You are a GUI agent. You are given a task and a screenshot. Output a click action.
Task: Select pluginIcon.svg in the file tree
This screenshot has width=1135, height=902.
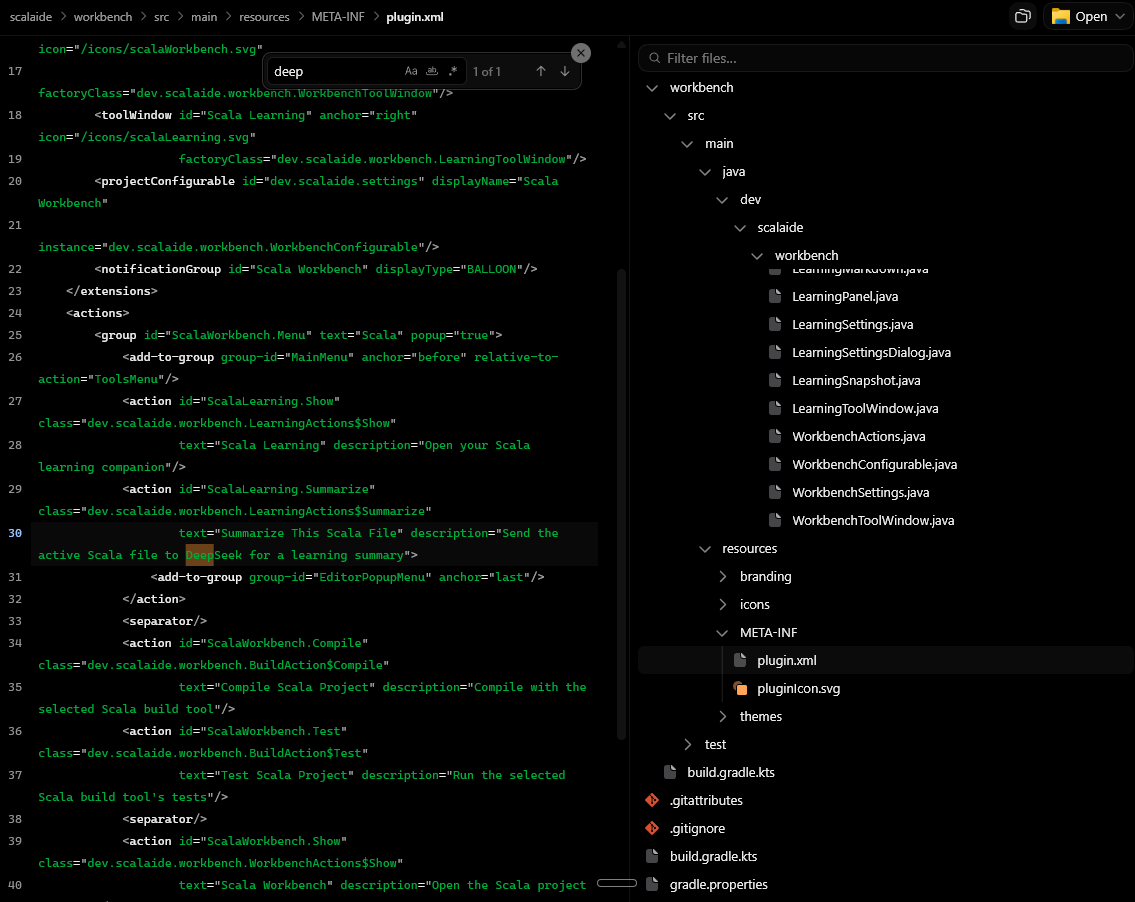pyautogui.click(x=798, y=688)
